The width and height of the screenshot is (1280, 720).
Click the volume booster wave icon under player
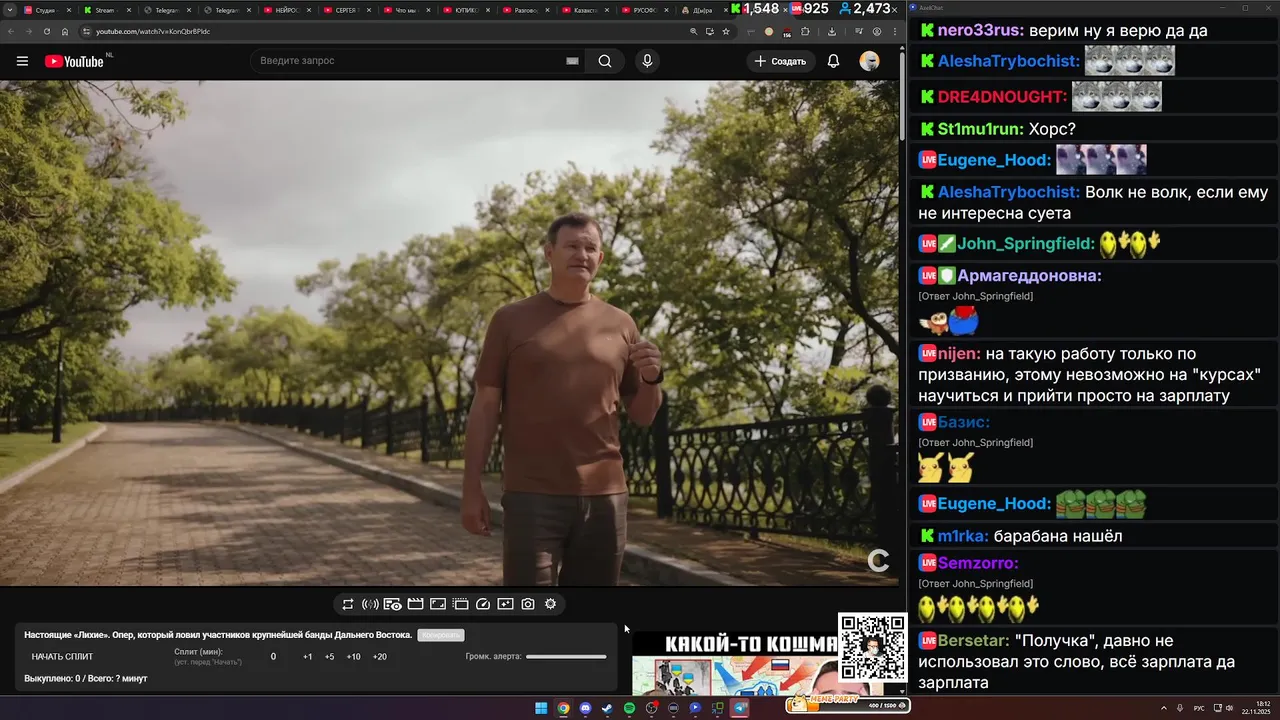[x=370, y=604]
